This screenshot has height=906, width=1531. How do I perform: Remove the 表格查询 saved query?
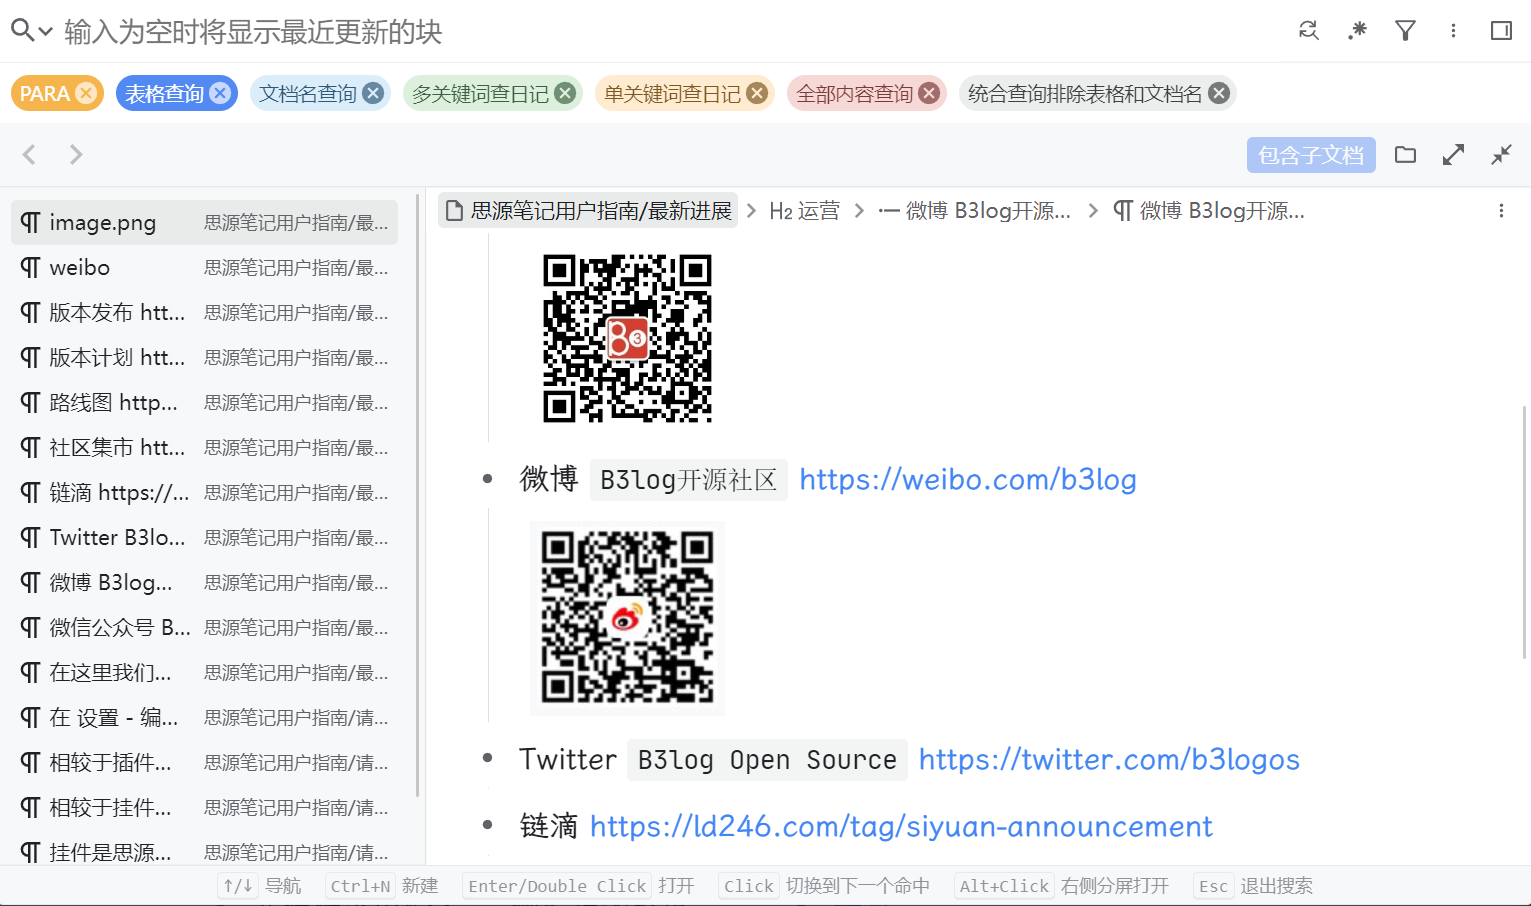click(220, 93)
